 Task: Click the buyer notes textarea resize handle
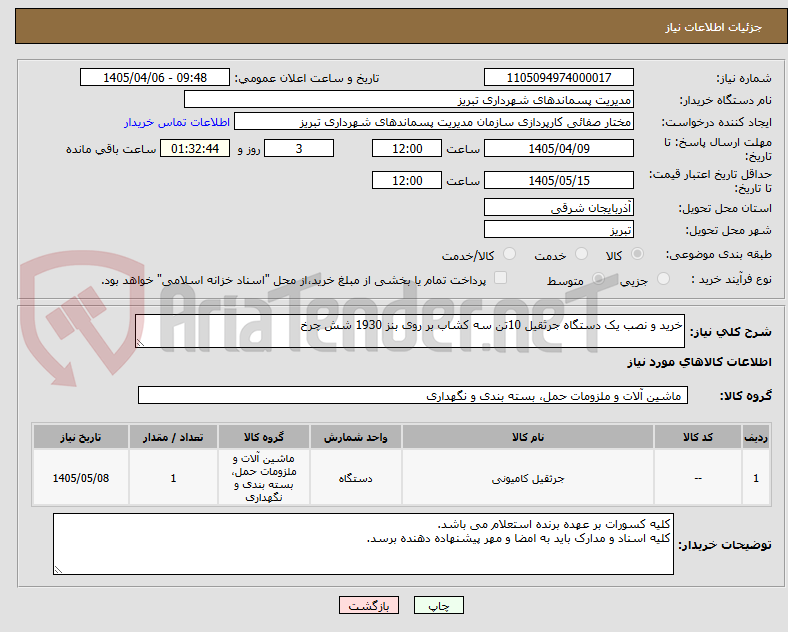(58, 570)
